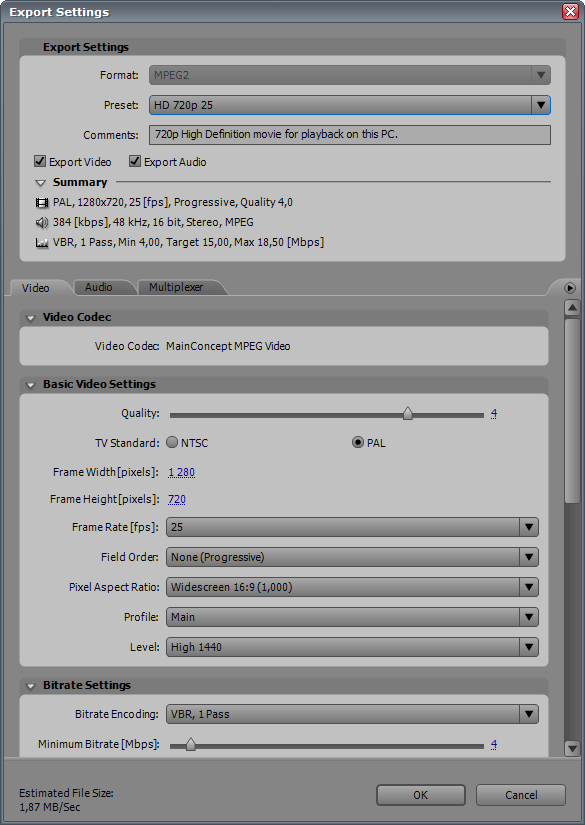Click into the Comments text field
This screenshot has height=825, width=585.
pos(350,135)
